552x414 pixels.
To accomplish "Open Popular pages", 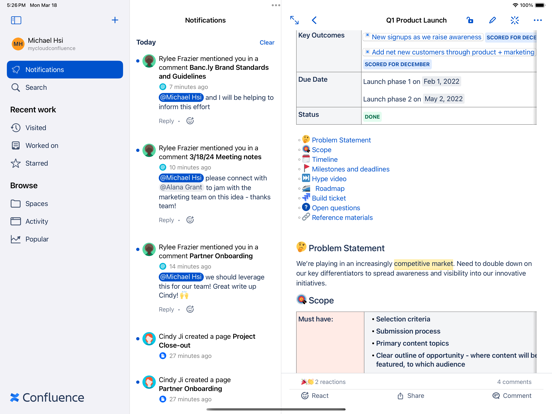I will point(30,239).
